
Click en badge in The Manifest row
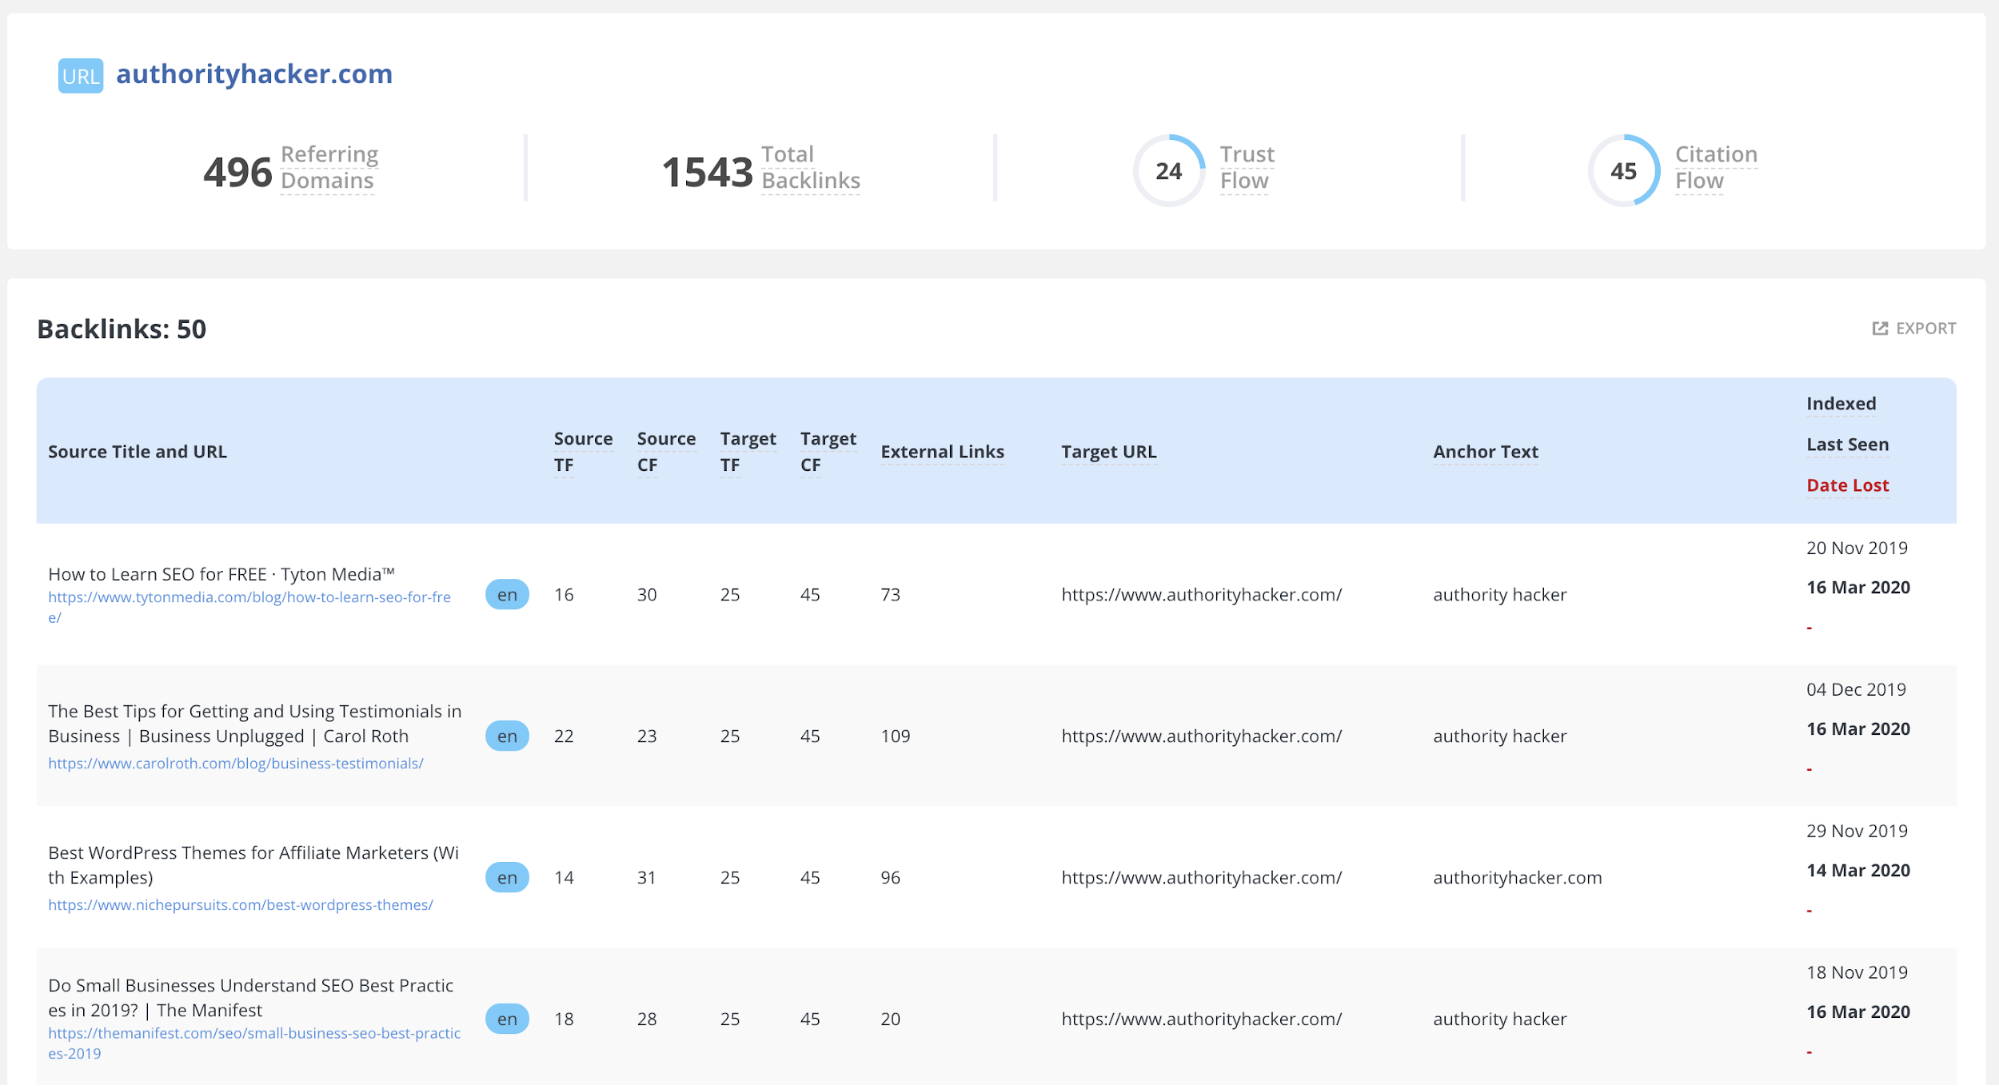[x=507, y=1019]
